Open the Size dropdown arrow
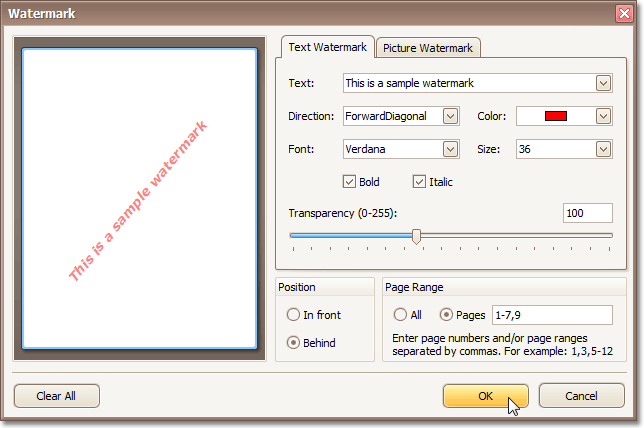The image size is (644, 428). coord(603,149)
